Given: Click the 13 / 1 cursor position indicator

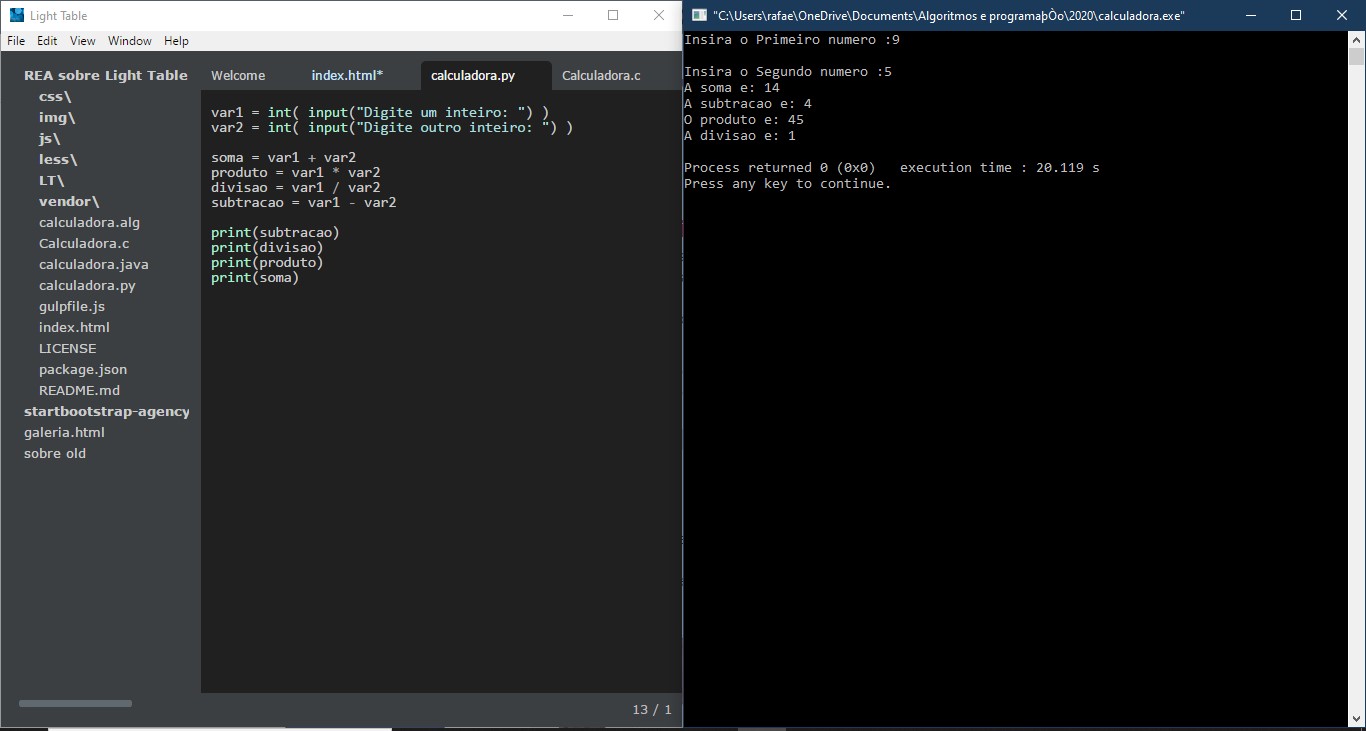Looking at the screenshot, I should point(652,709).
